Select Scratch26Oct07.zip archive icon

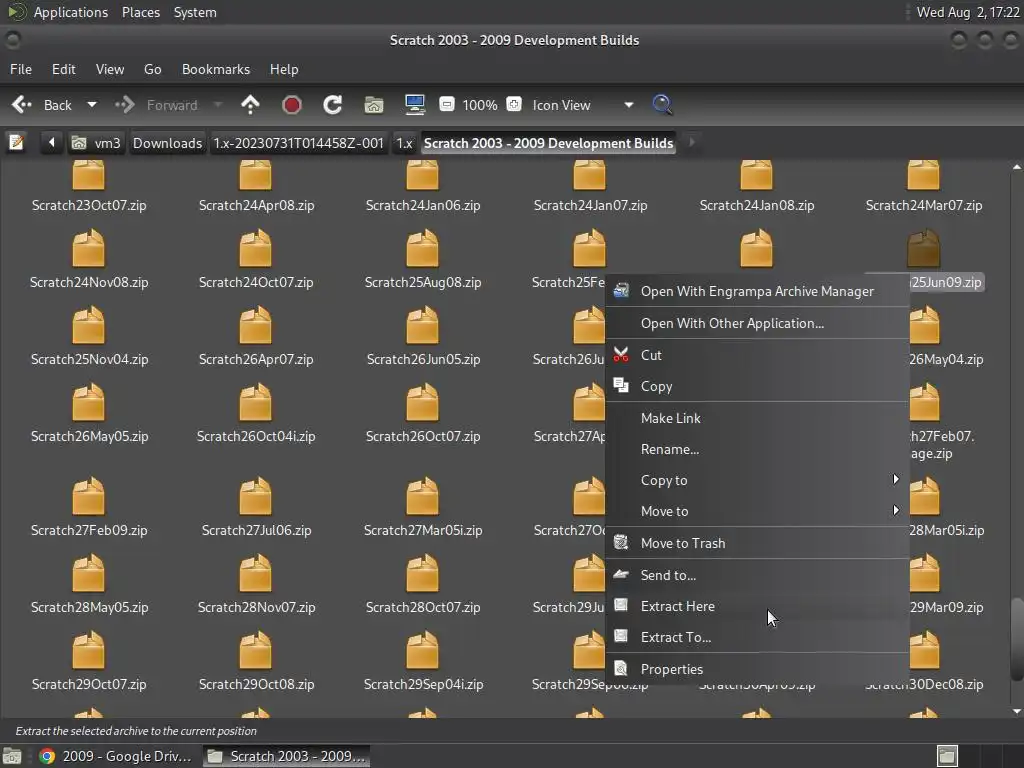click(423, 402)
